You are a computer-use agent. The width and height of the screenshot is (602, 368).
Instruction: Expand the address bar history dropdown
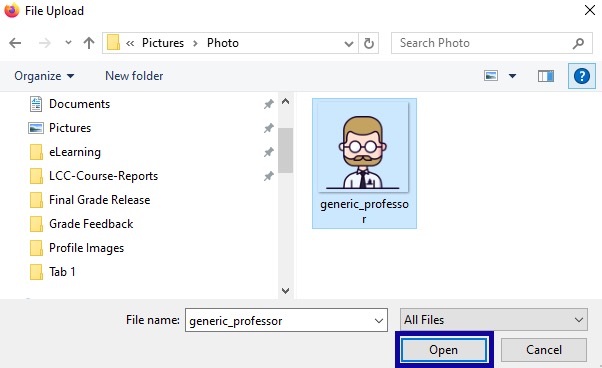click(349, 43)
